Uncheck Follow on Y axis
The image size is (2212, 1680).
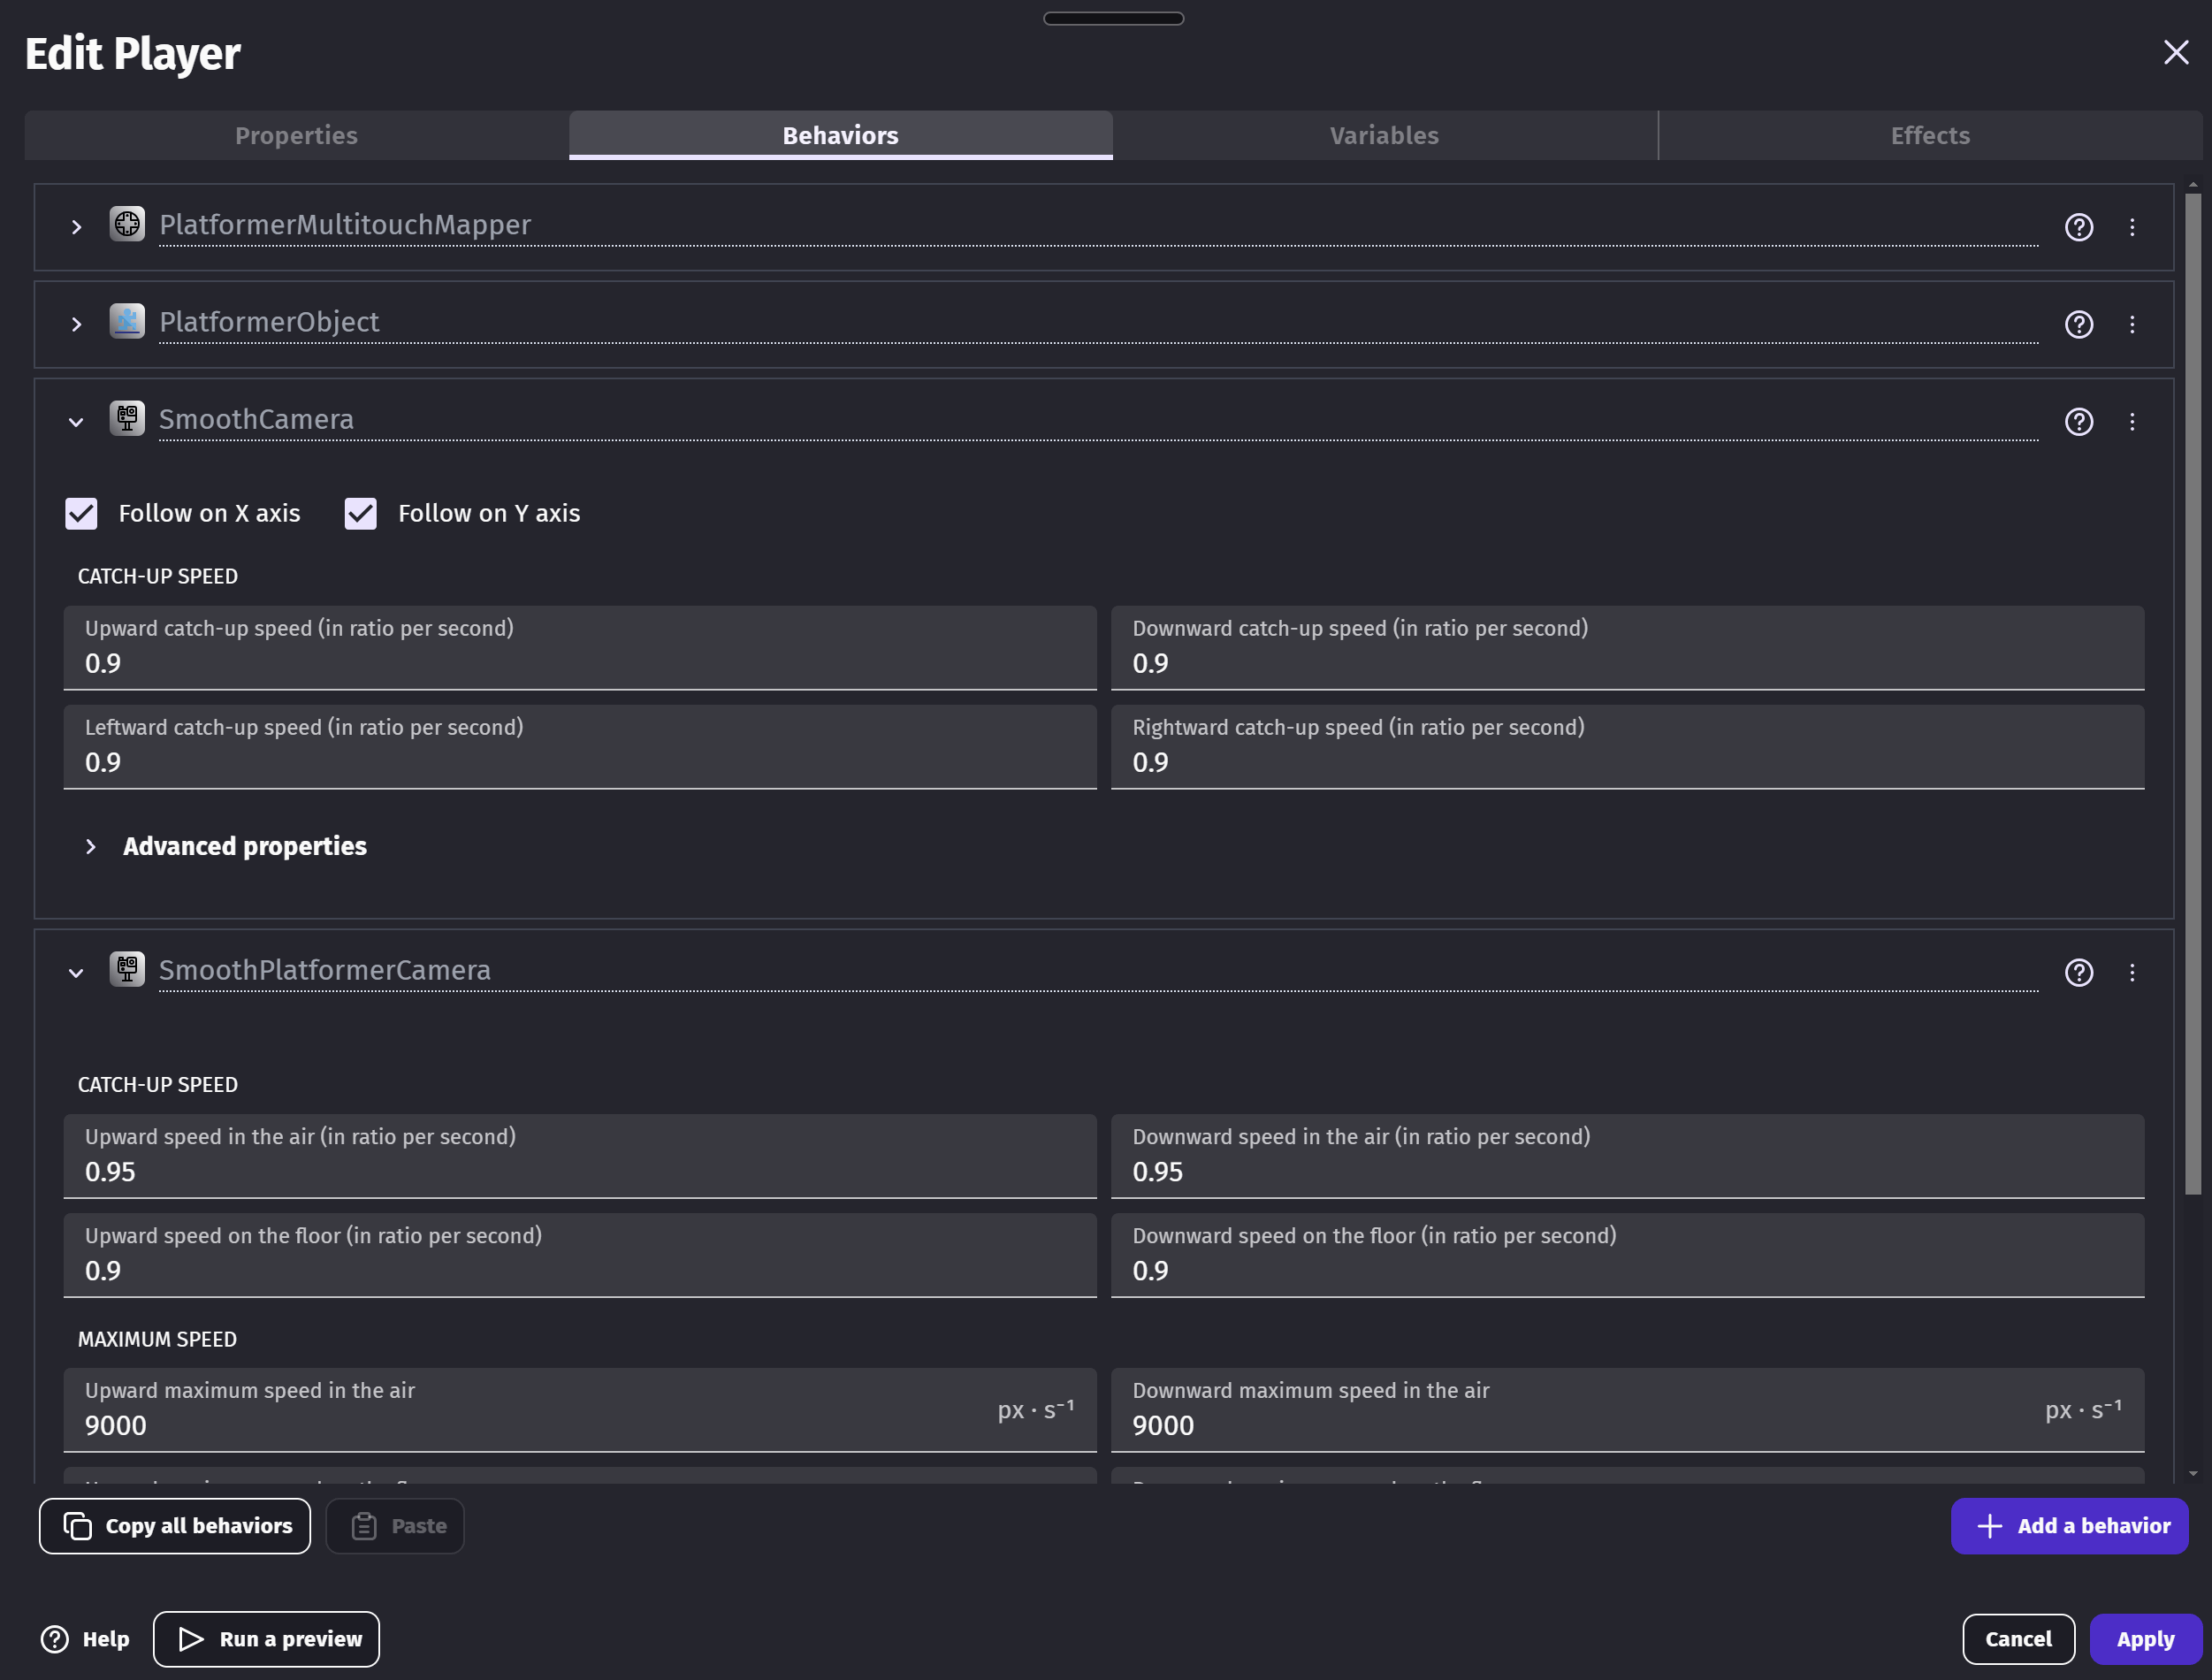pos(360,513)
